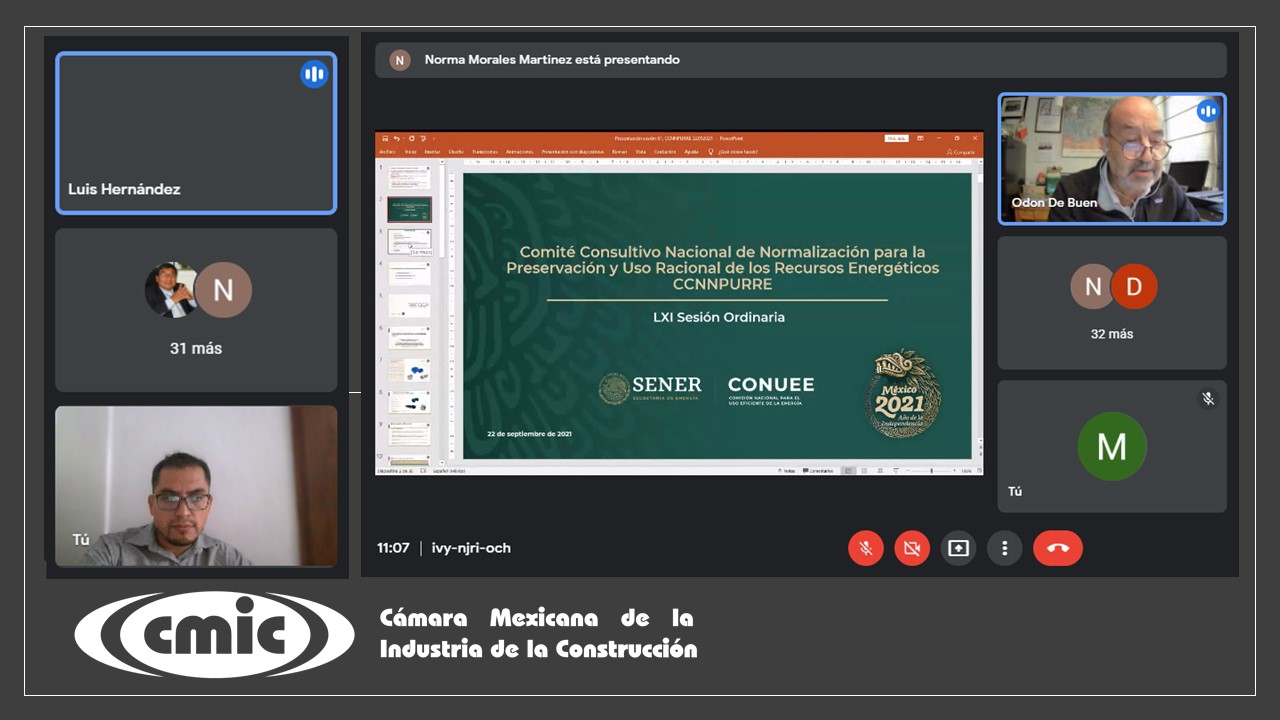The height and width of the screenshot is (720, 1280).
Task: Click the meeting code ivy-njri-och
Action: [x=471, y=548]
